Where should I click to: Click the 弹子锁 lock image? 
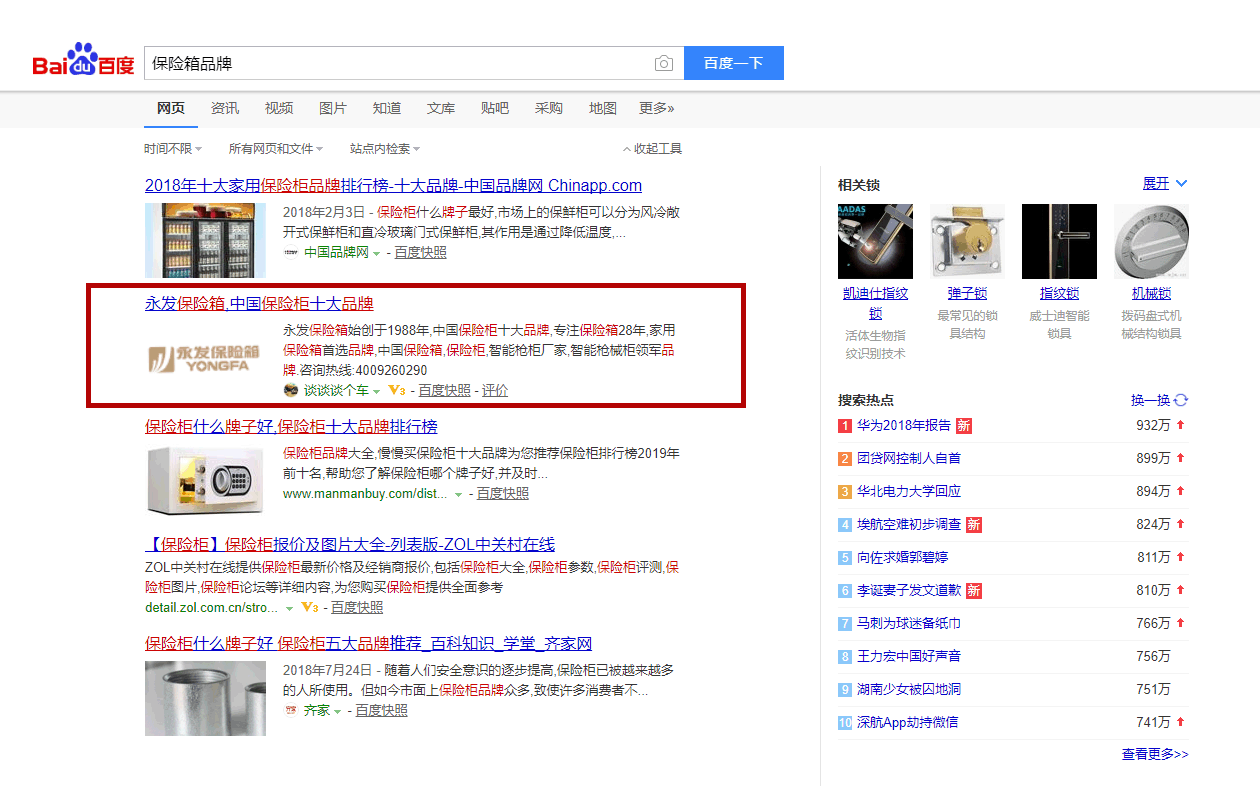click(967, 241)
